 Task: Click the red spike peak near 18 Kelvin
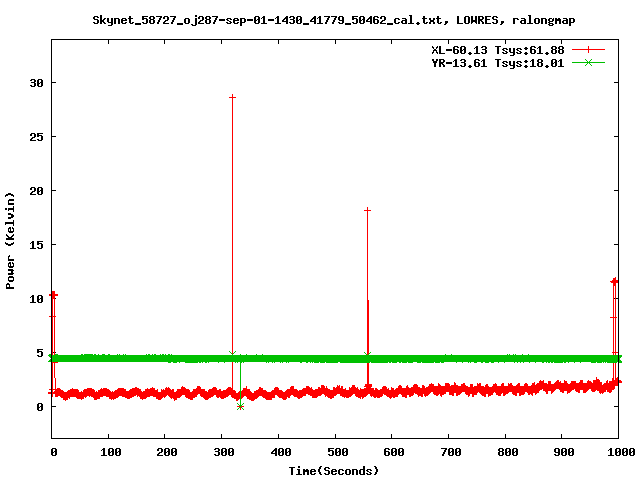[x=367, y=210]
